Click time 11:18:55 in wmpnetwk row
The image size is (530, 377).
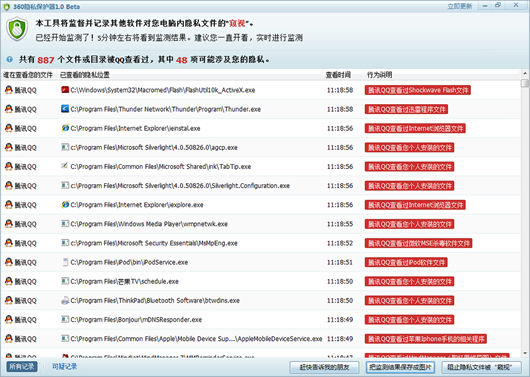pos(340,224)
